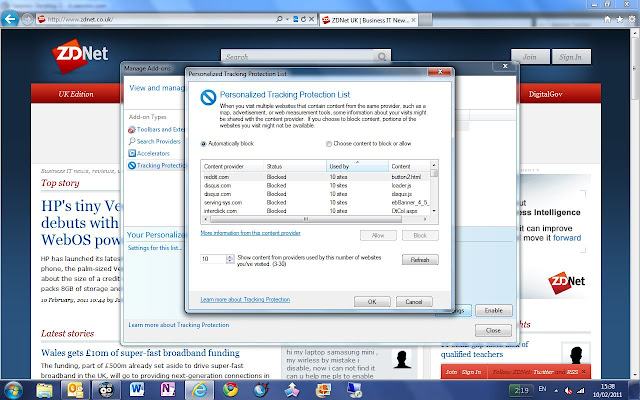Open the UK Edition menu item
This screenshot has height=400, width=640.
pyautogui.click(x=76, y=94)
